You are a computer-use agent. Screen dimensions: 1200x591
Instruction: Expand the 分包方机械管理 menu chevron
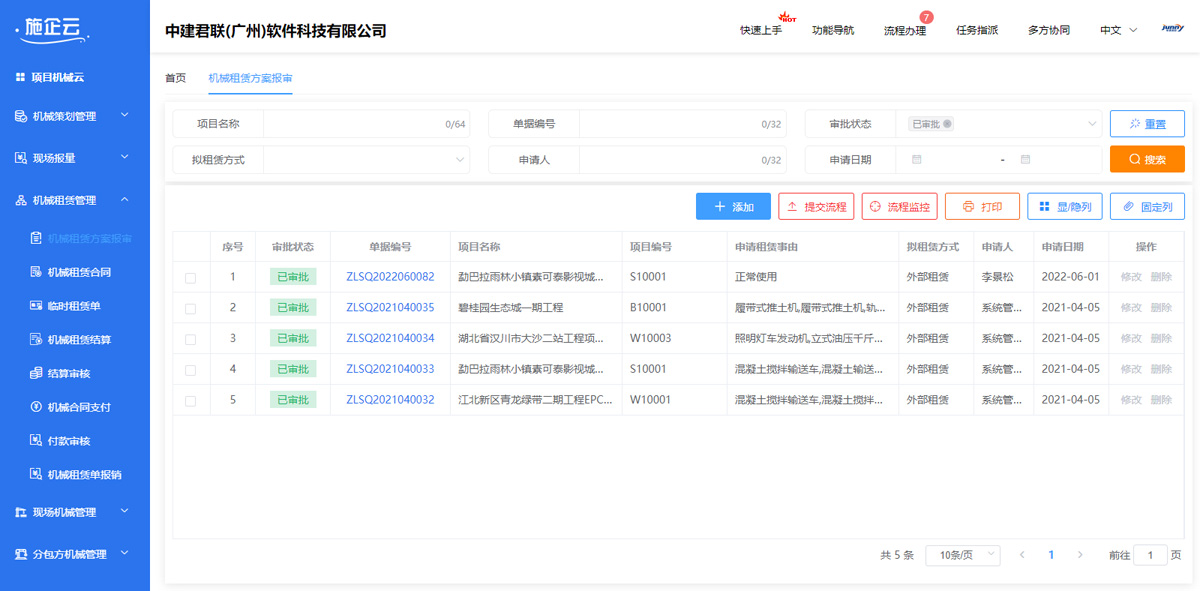[x=125, y=553]
